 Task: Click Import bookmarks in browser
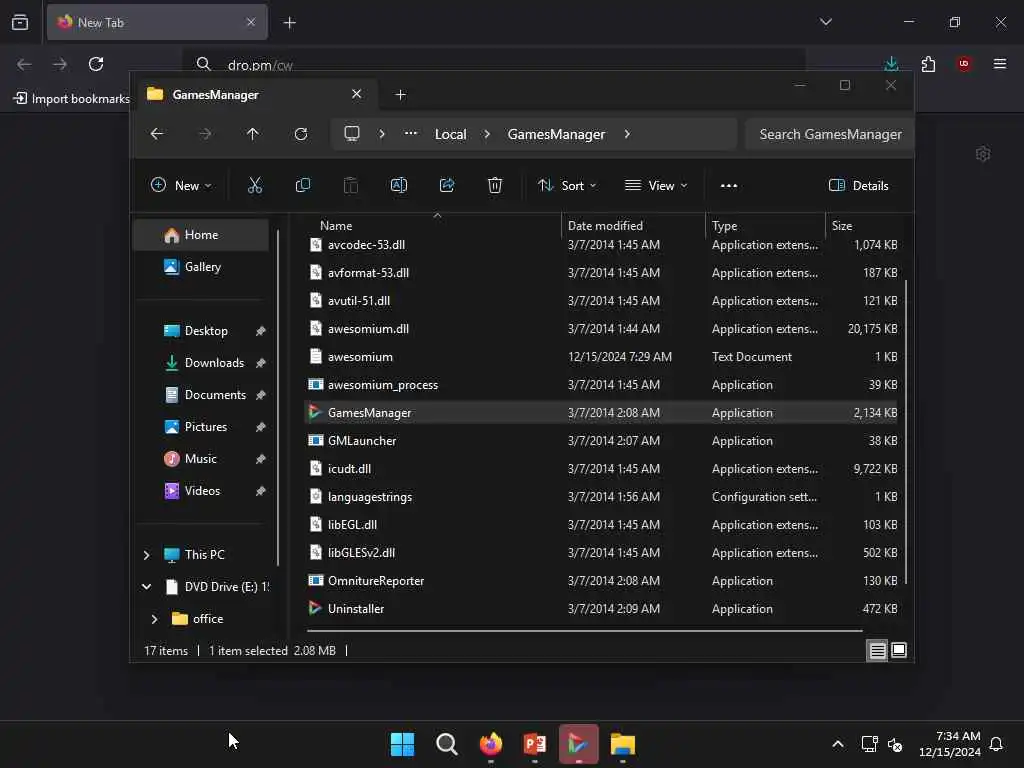pos(72,99)
